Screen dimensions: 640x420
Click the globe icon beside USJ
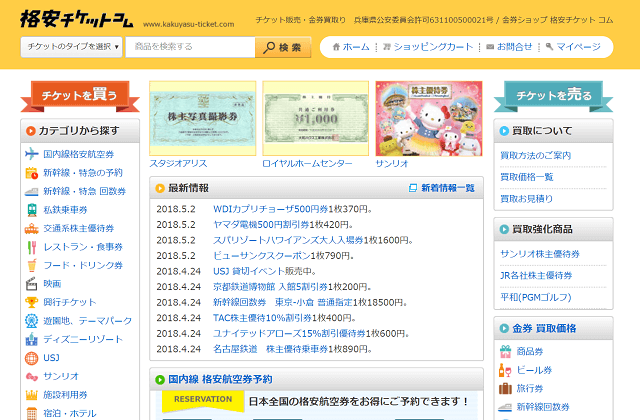pyautogui.click(x=31, y=358)
